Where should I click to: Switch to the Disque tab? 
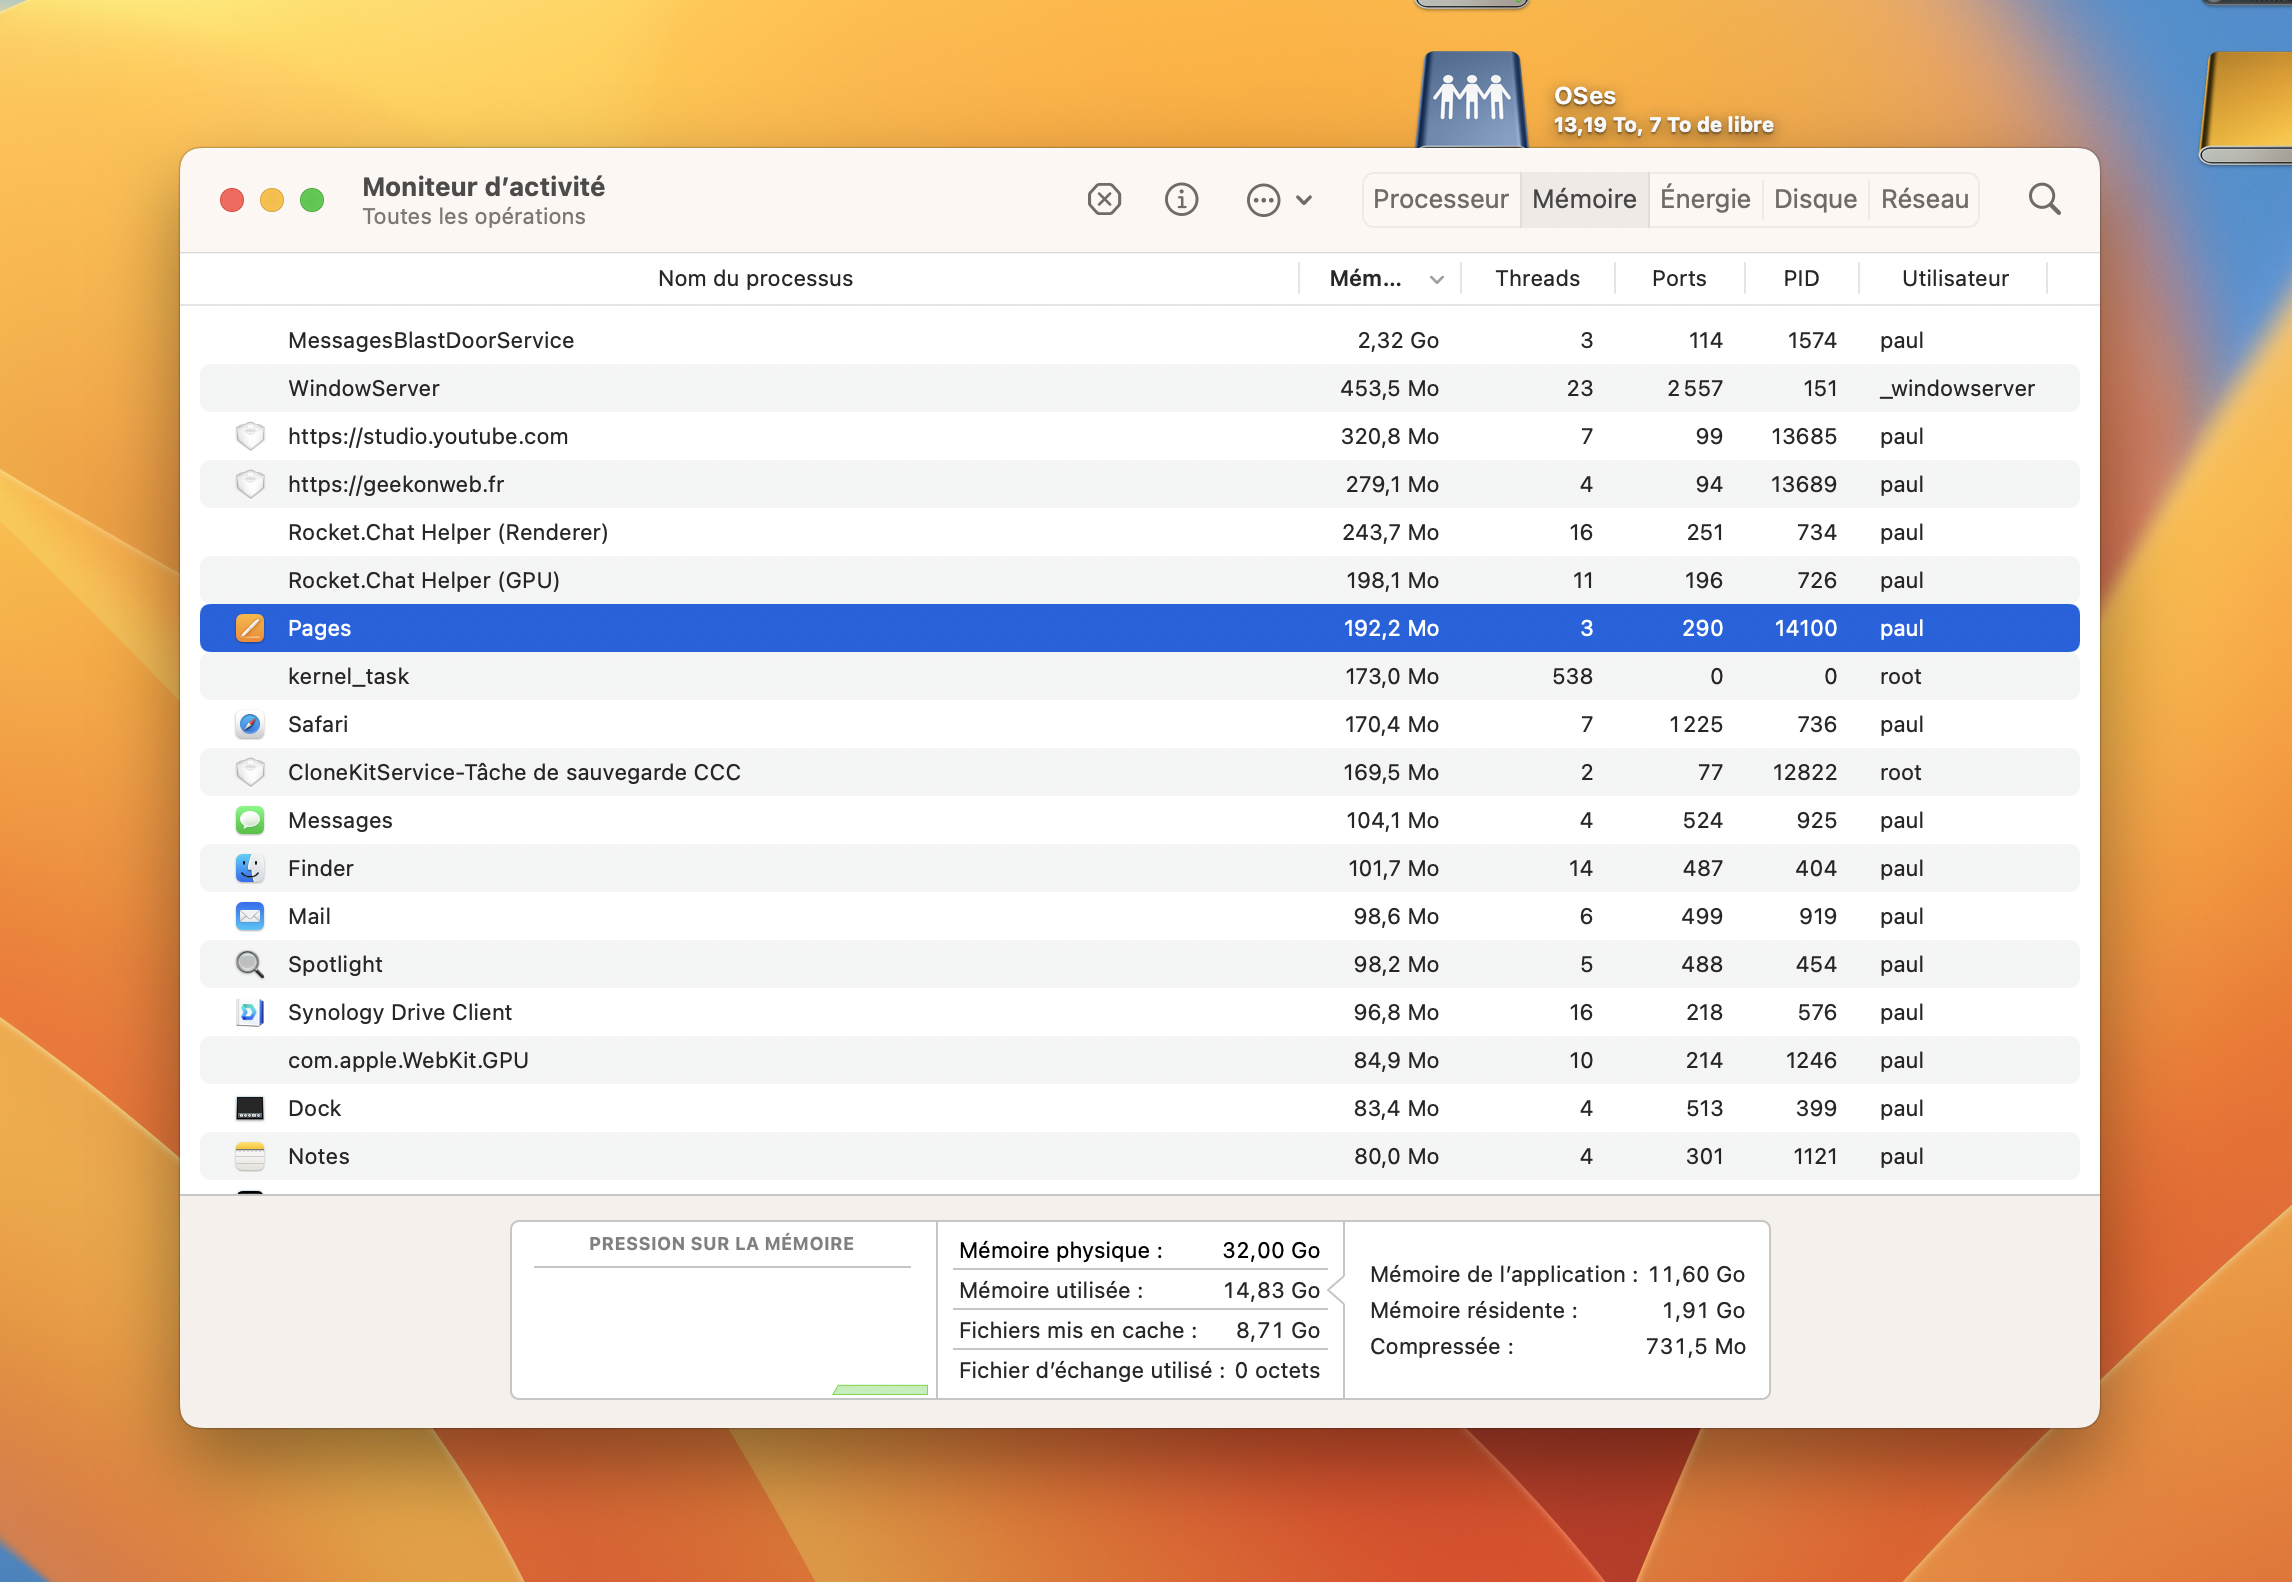[1815, 199]
